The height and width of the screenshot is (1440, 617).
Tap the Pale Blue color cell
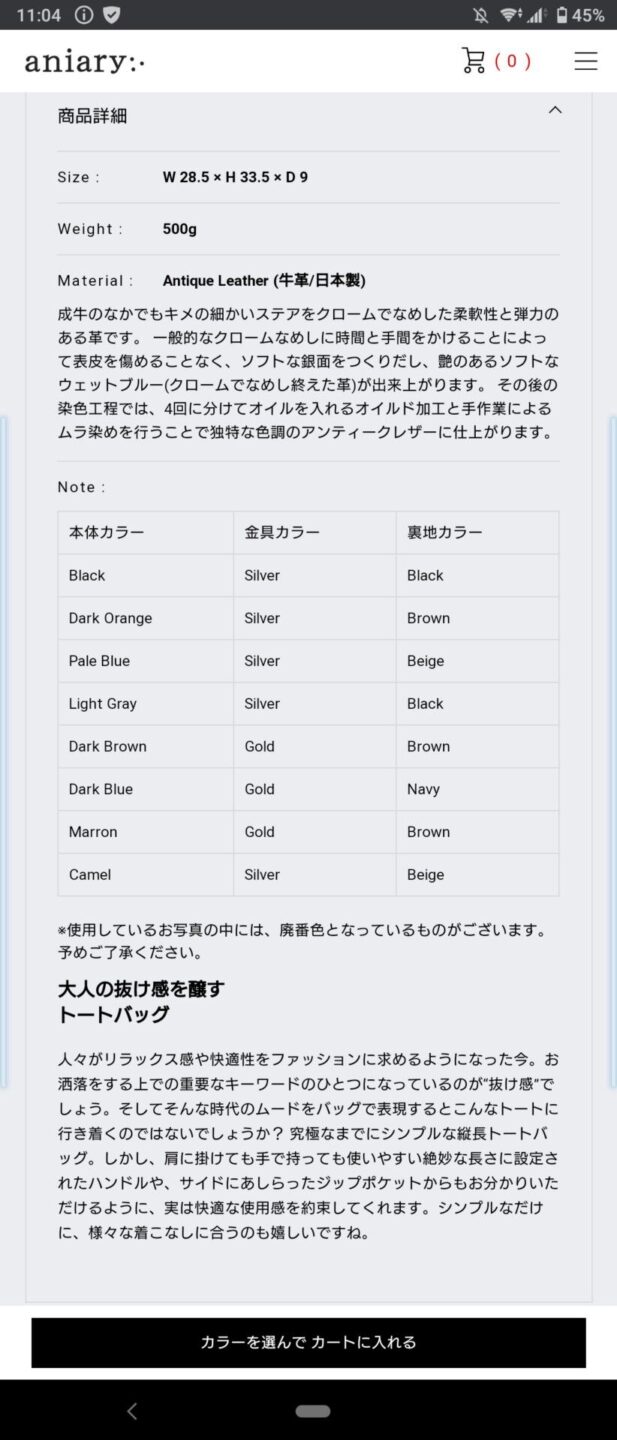coord(99,661)
